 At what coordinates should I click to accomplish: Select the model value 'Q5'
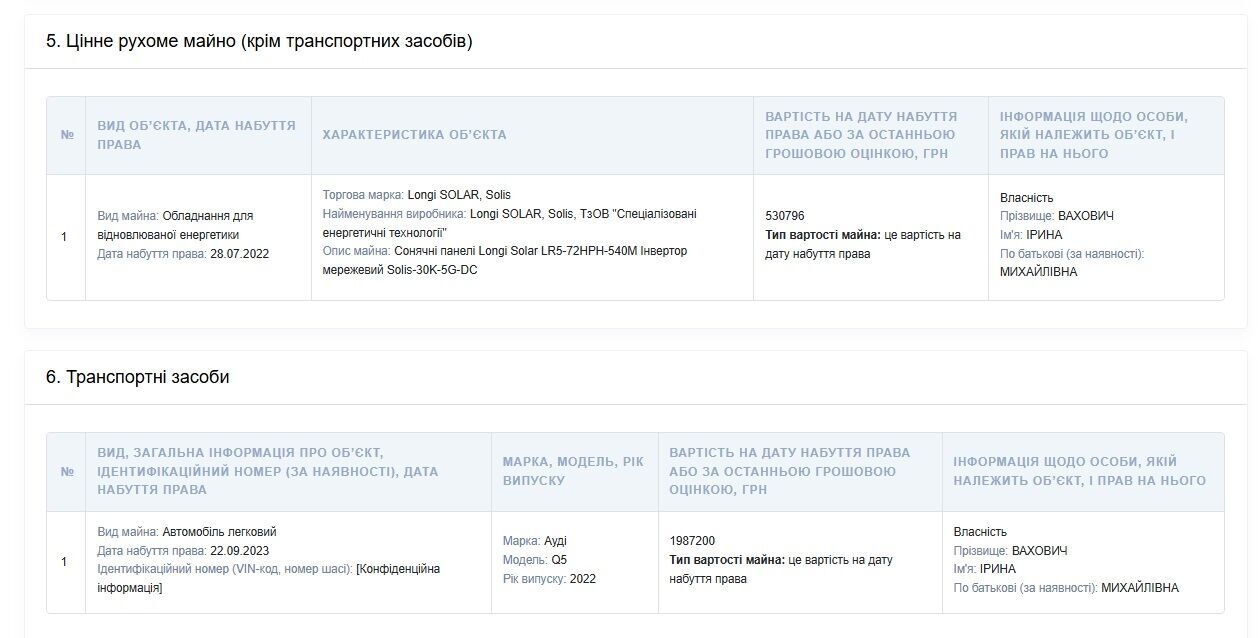tap(559, 560)
